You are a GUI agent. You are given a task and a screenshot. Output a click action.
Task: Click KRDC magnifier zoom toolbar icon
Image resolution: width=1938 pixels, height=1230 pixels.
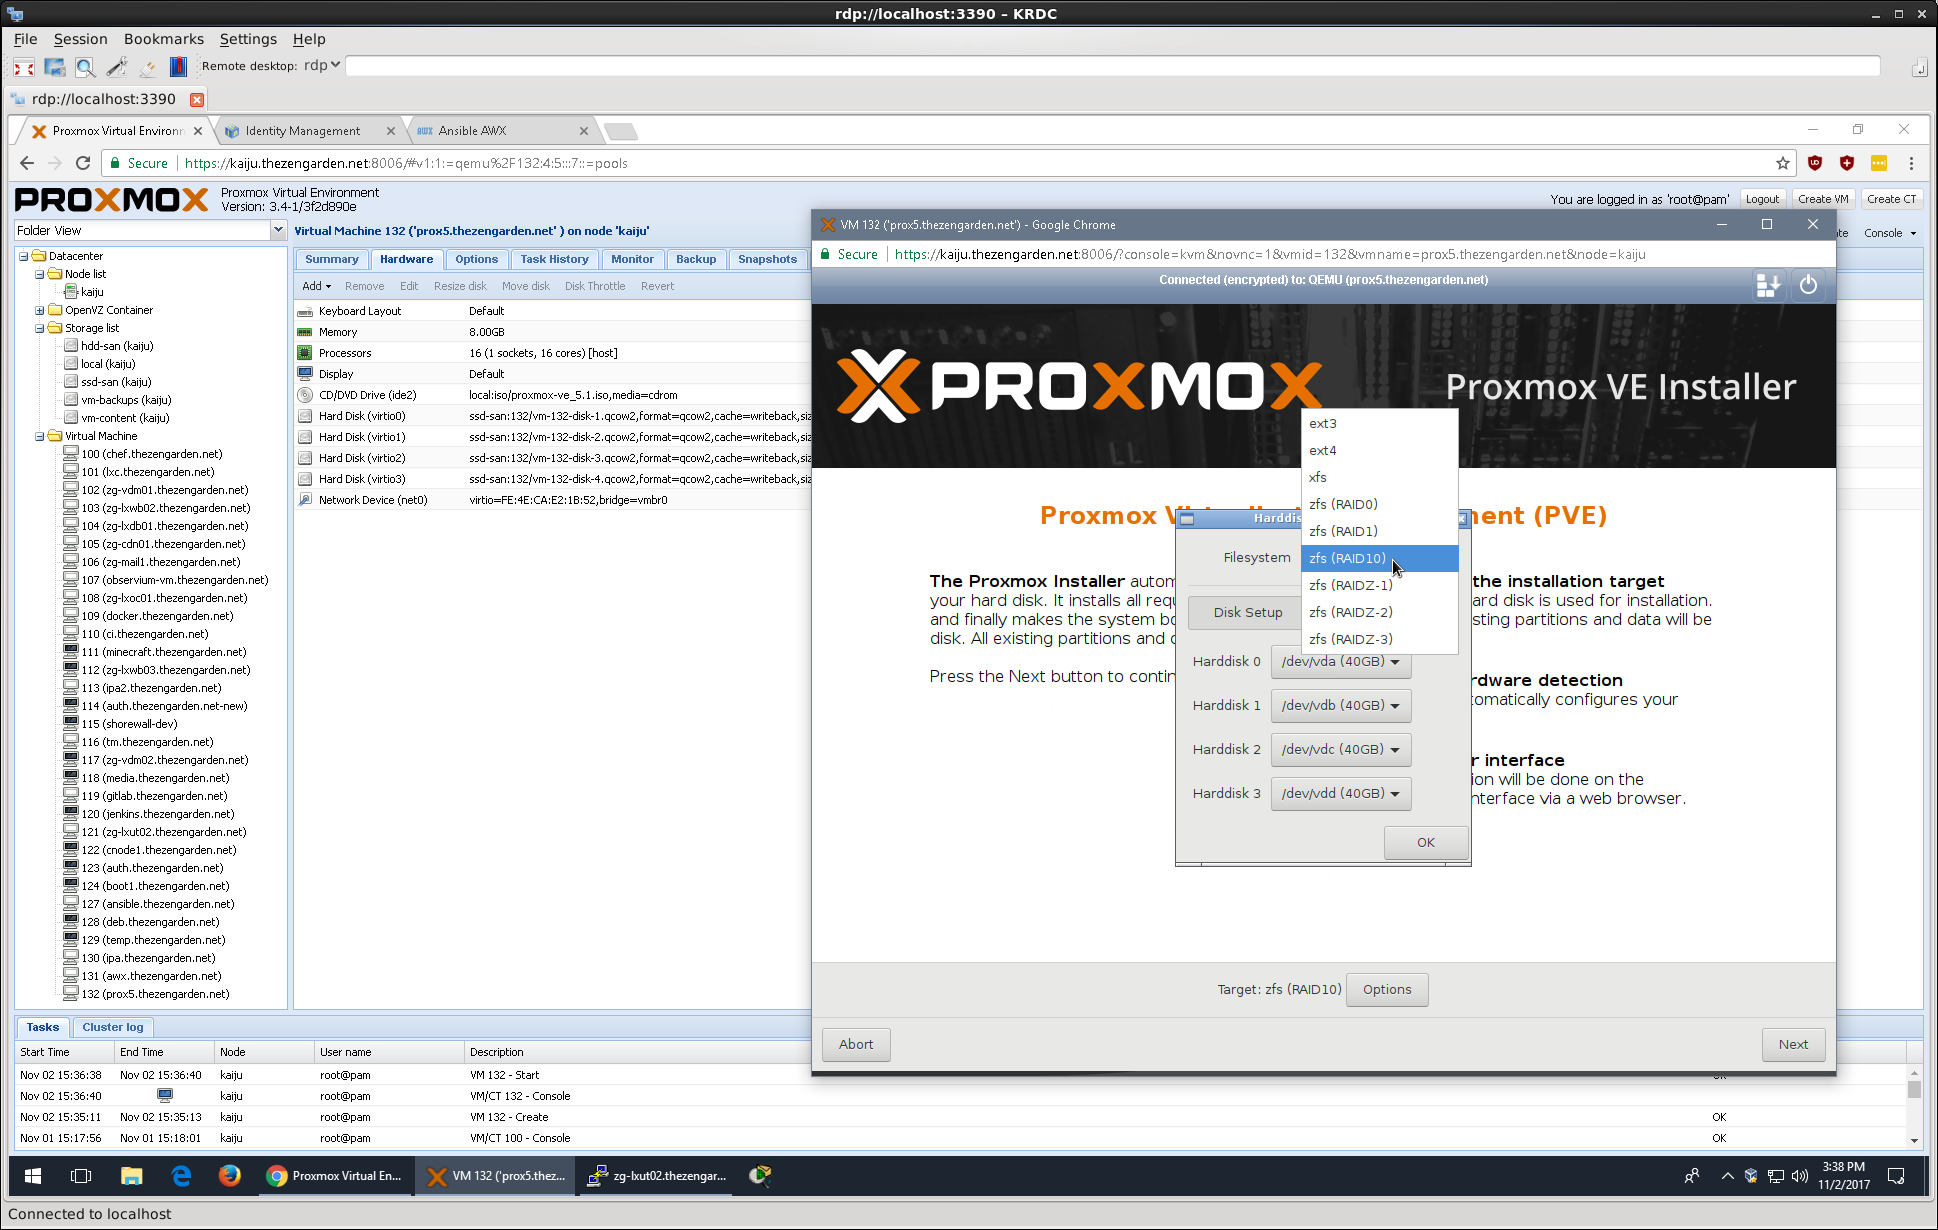[86, 67]
